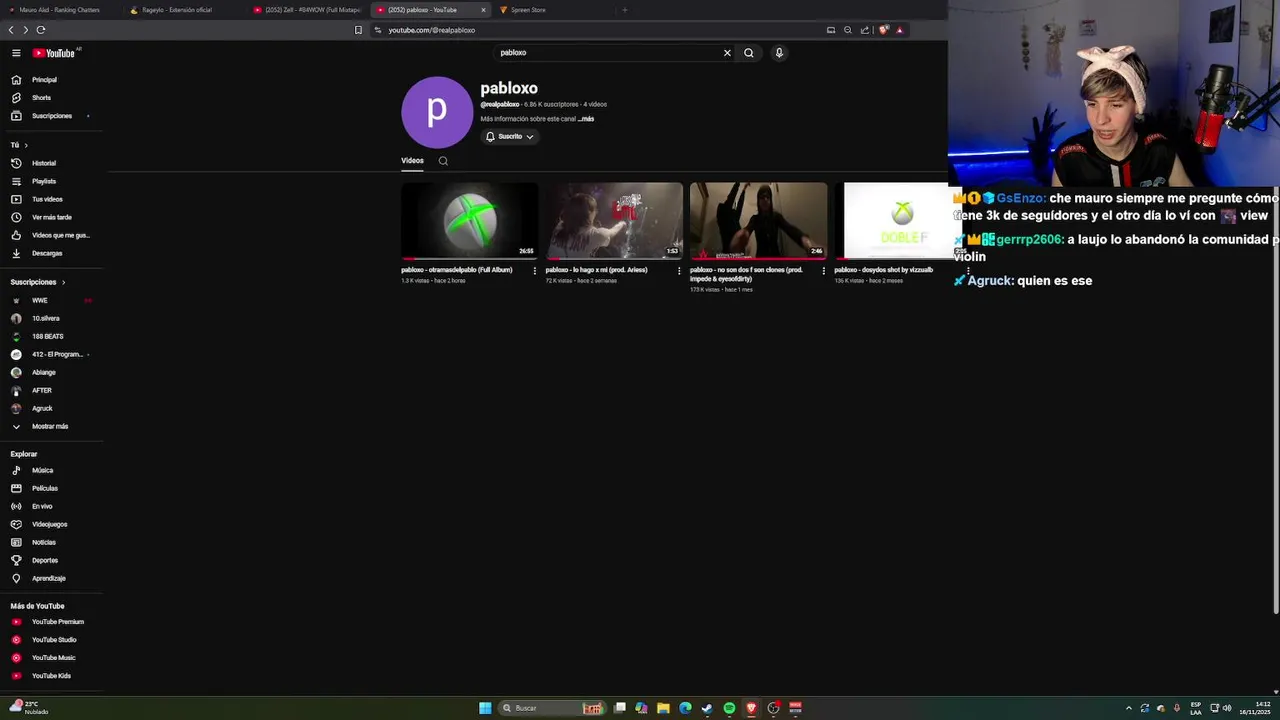Viewport: 1280px width, 720px height.
Task: Open YouTube Music link
Action: pos(52,658)
